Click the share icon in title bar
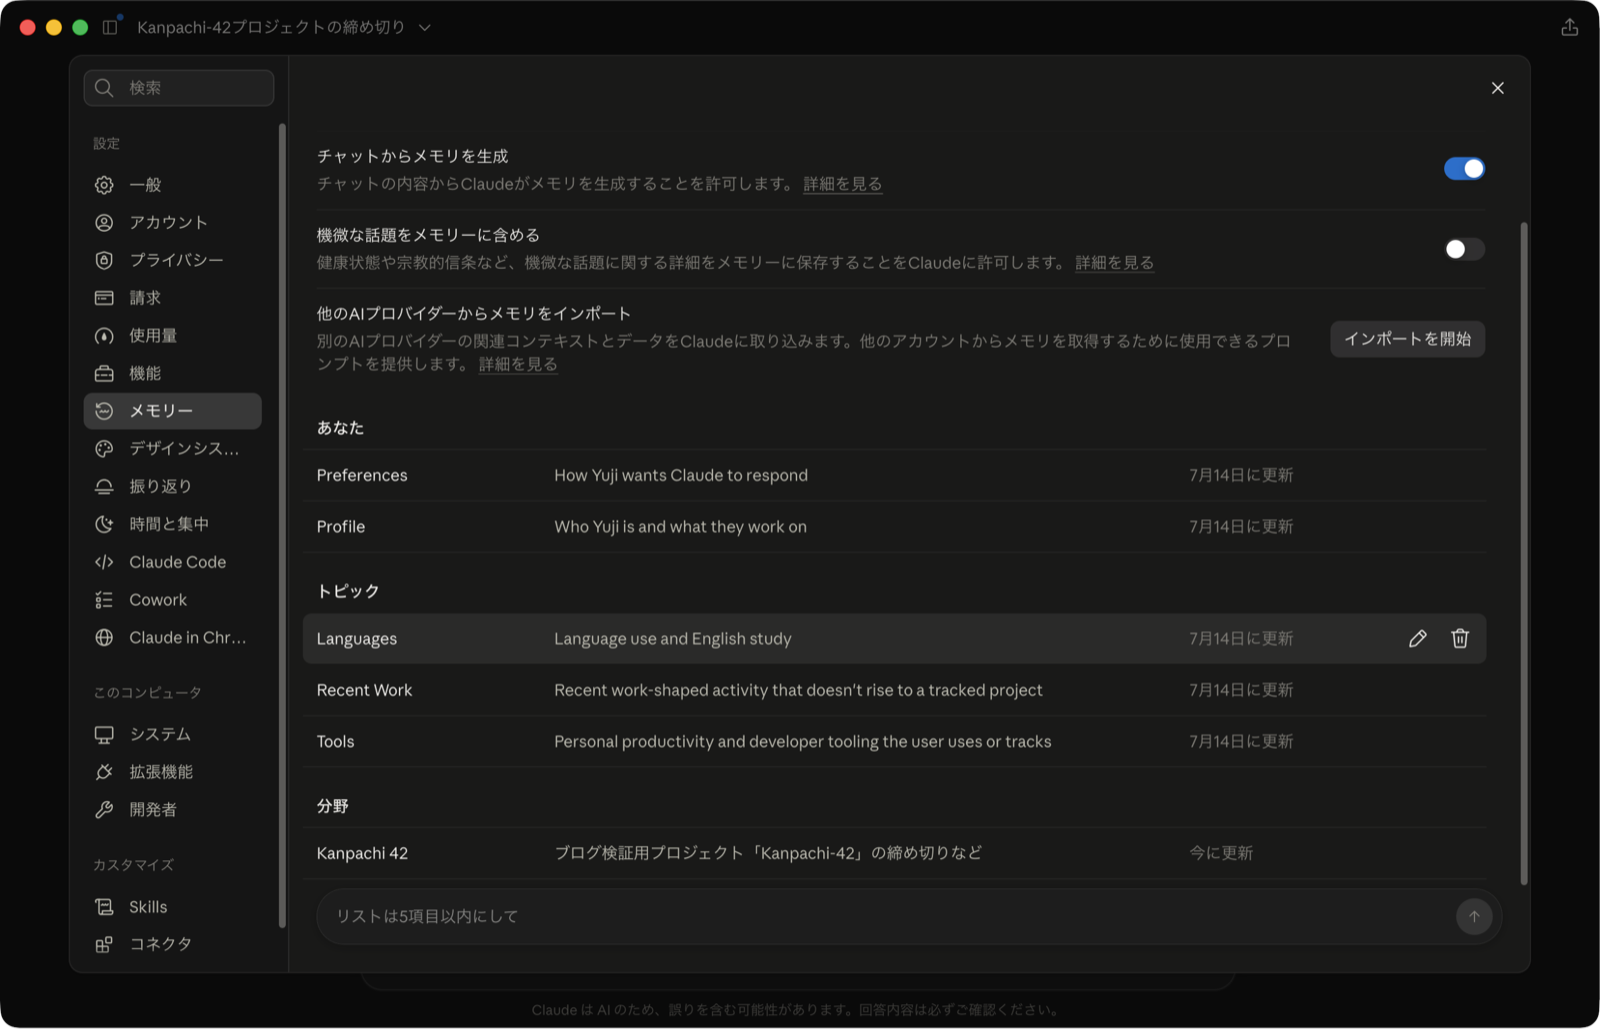 pyautogui.click(x=1569, y=27)
